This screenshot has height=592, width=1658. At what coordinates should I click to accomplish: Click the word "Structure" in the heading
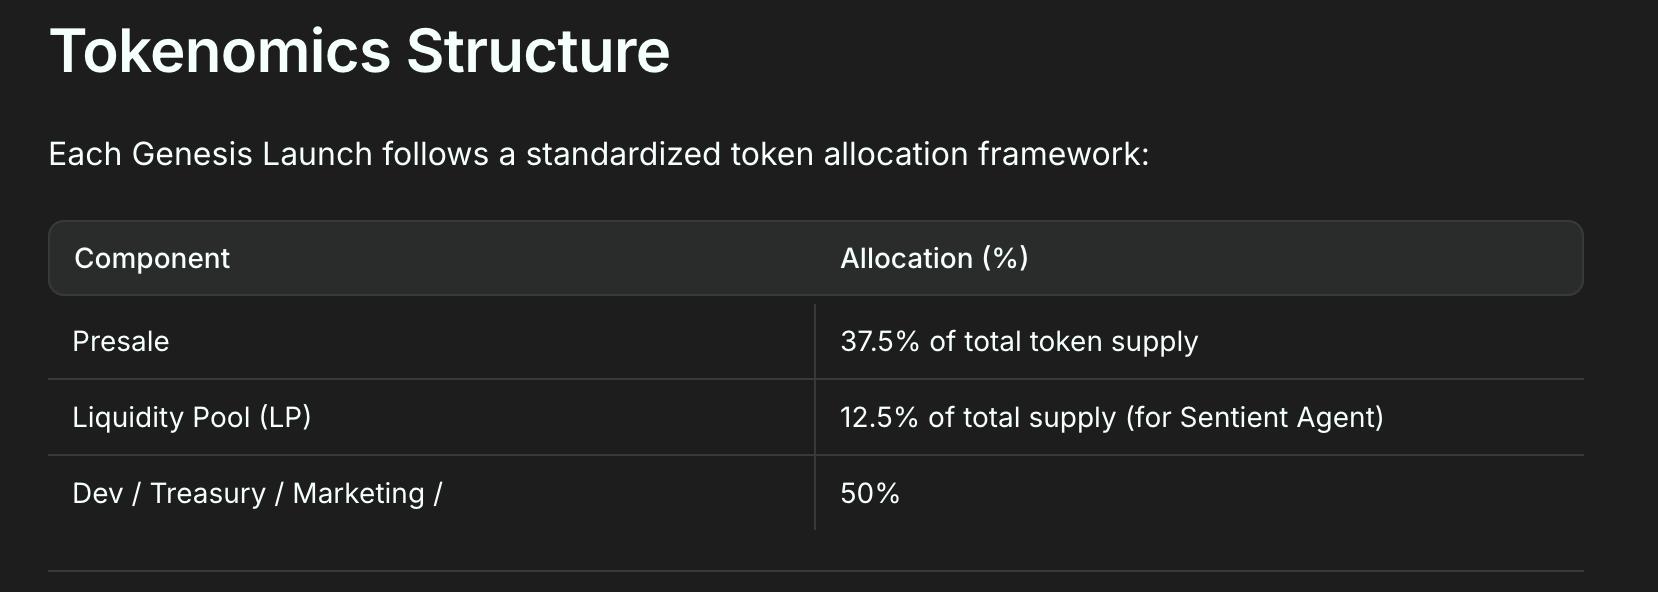[538, 51]
